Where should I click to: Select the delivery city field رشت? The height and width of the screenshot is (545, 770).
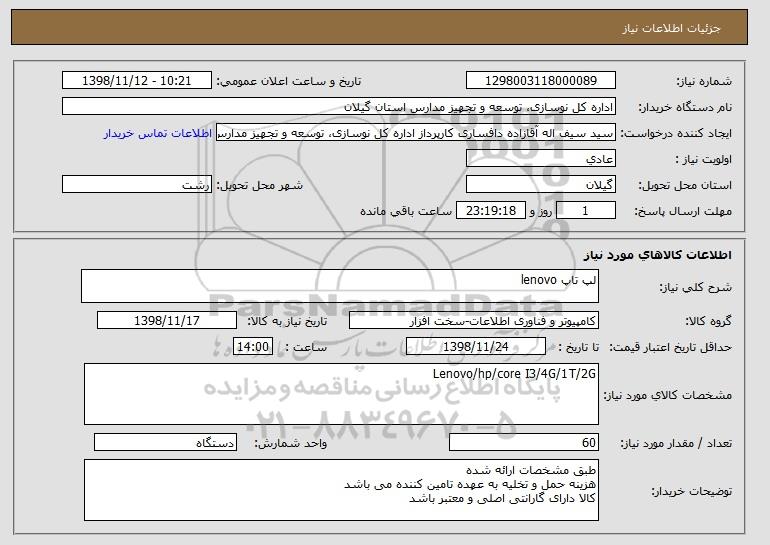137,185
